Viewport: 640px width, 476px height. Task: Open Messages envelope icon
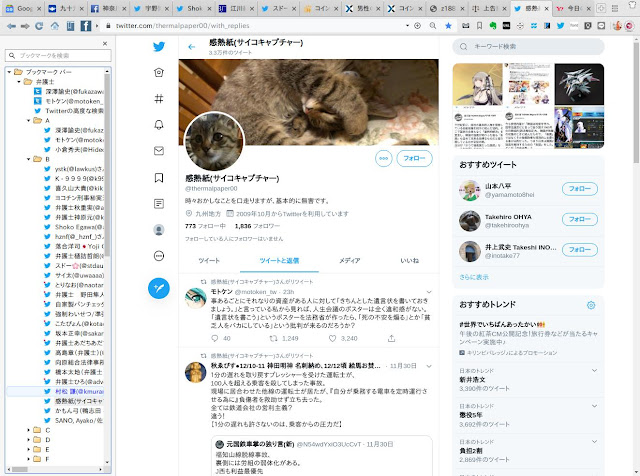coord(159,151)
